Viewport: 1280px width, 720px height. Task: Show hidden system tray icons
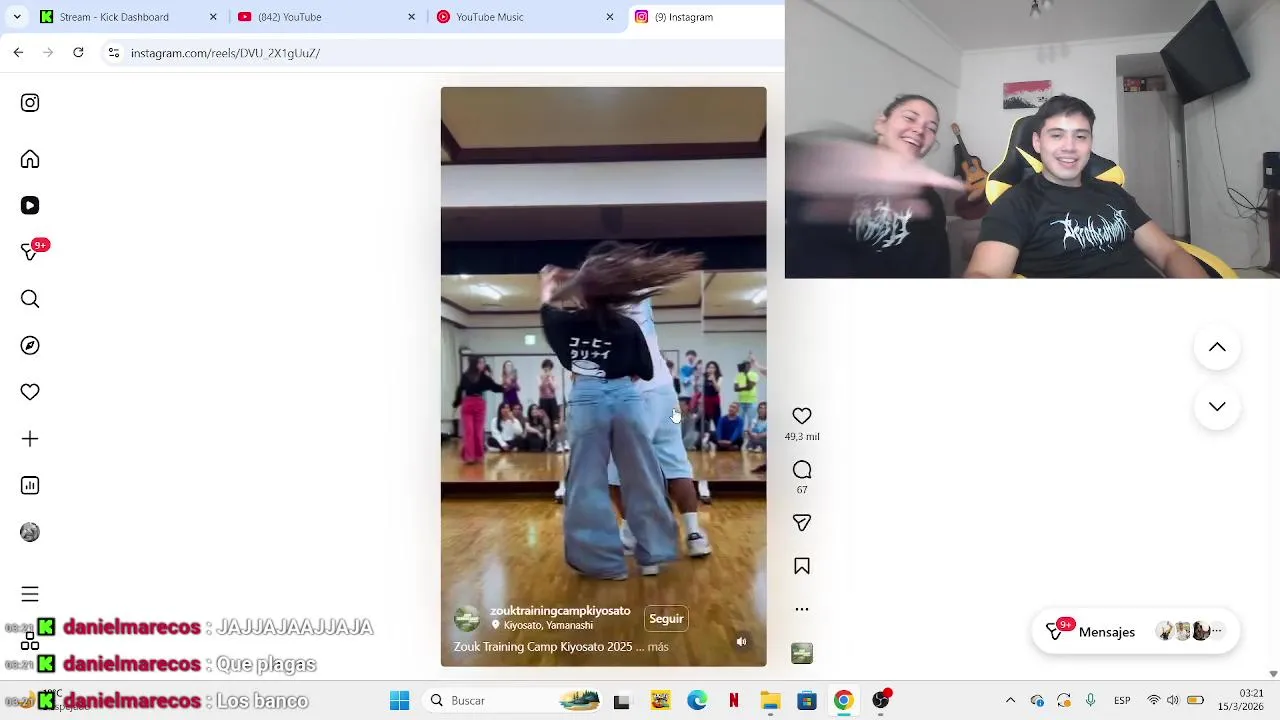[1010, 701]
